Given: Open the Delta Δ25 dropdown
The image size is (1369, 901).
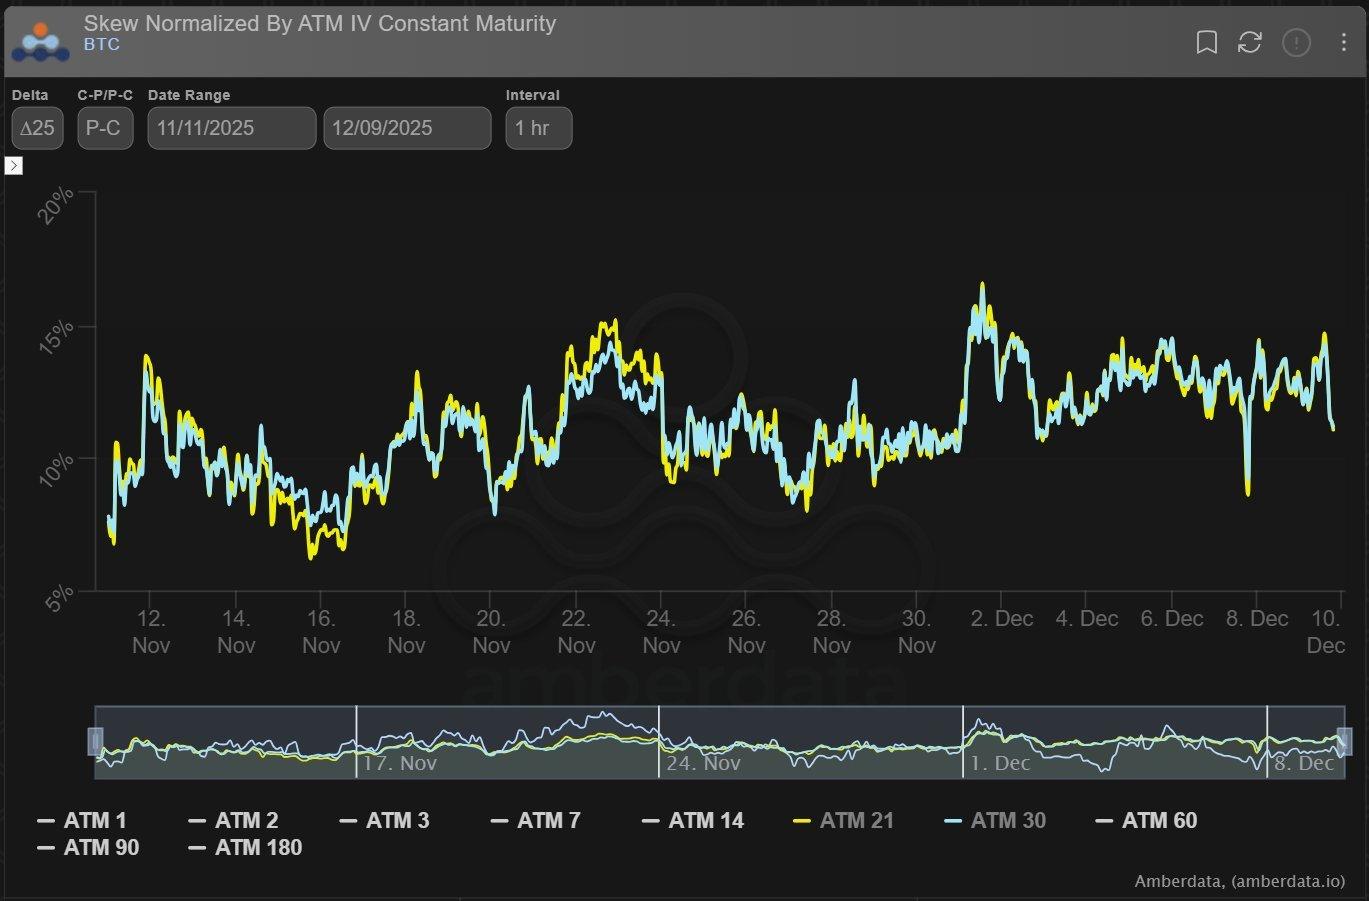Looking at the screenshot, I should coord(38,128).
